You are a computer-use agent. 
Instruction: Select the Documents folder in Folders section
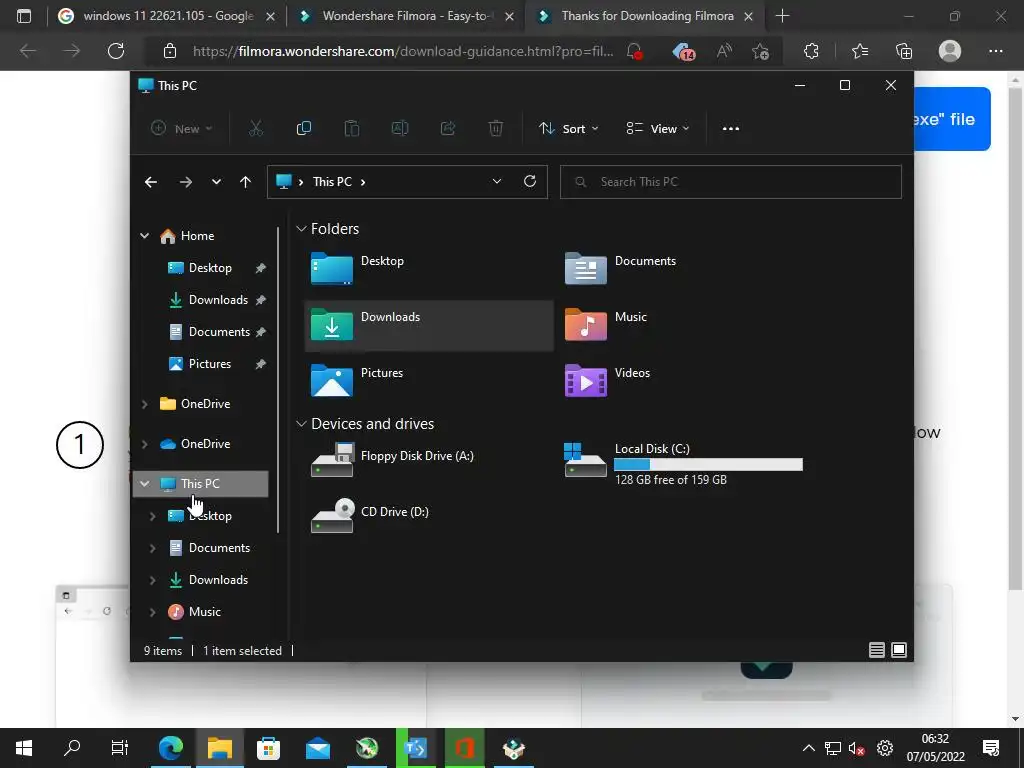click(682, 269)
